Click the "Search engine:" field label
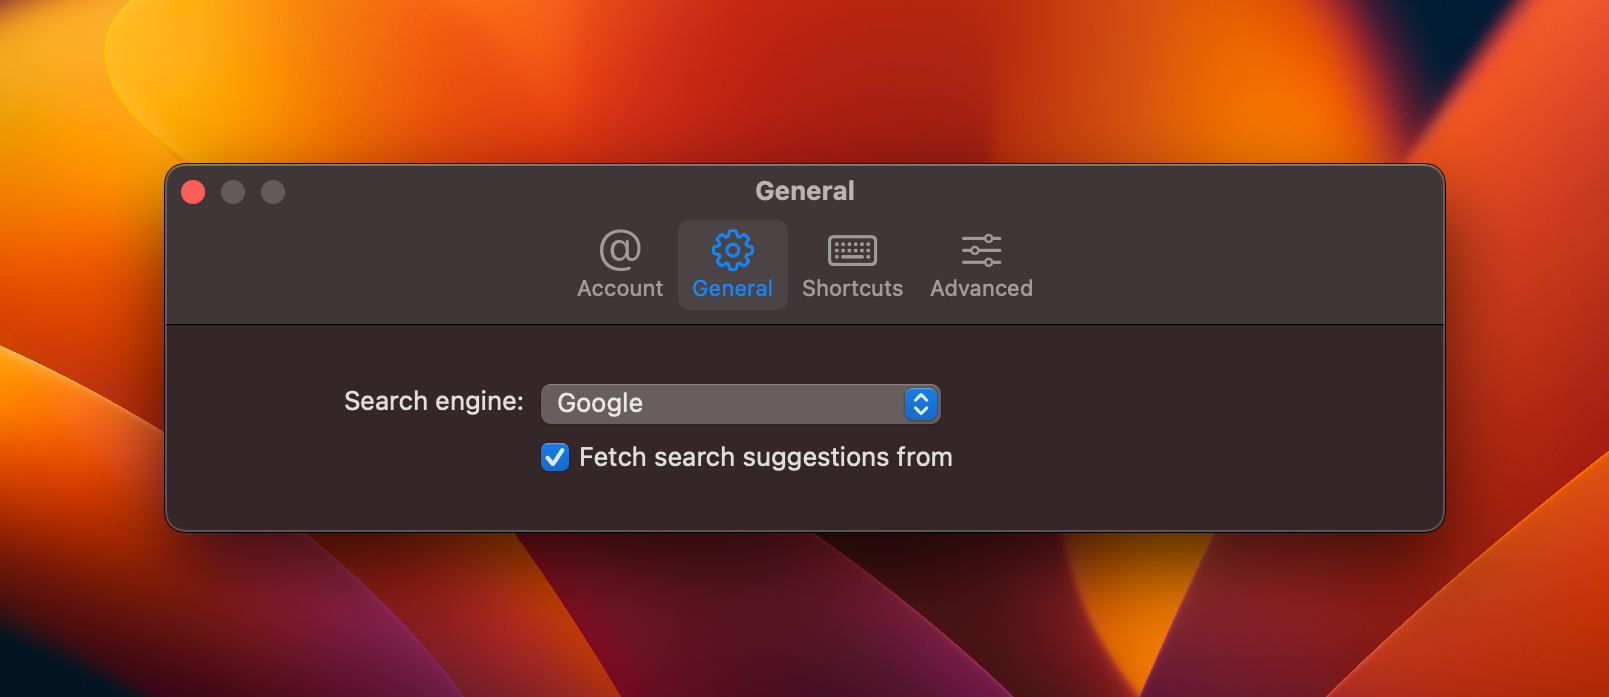 [433, 401]
